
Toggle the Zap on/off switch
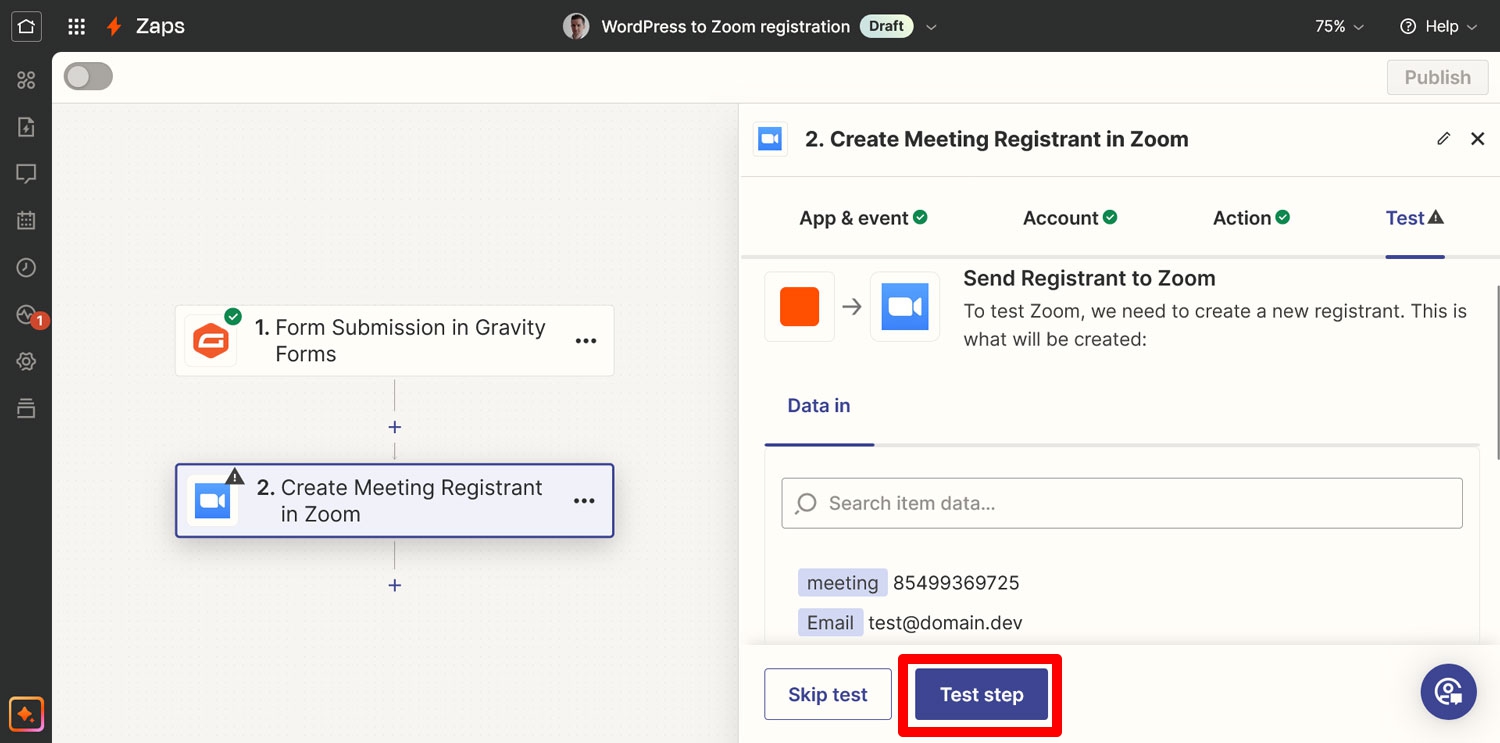(88, 77)
